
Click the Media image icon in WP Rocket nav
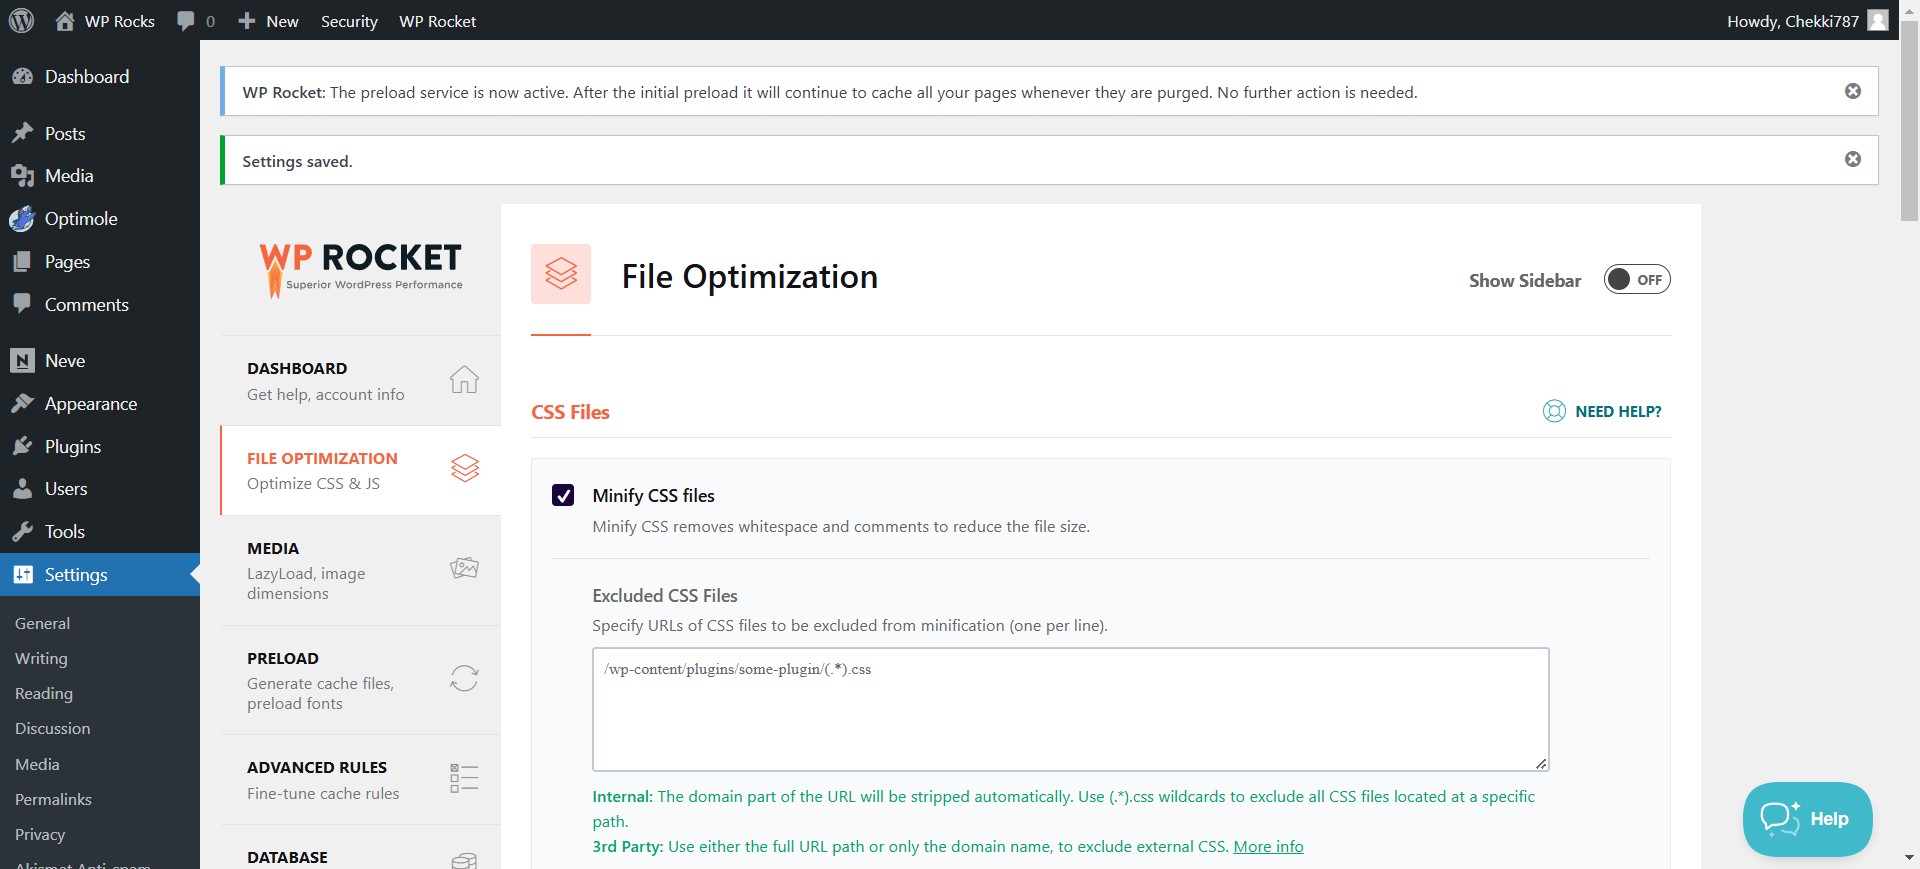(x=464, y=568)
